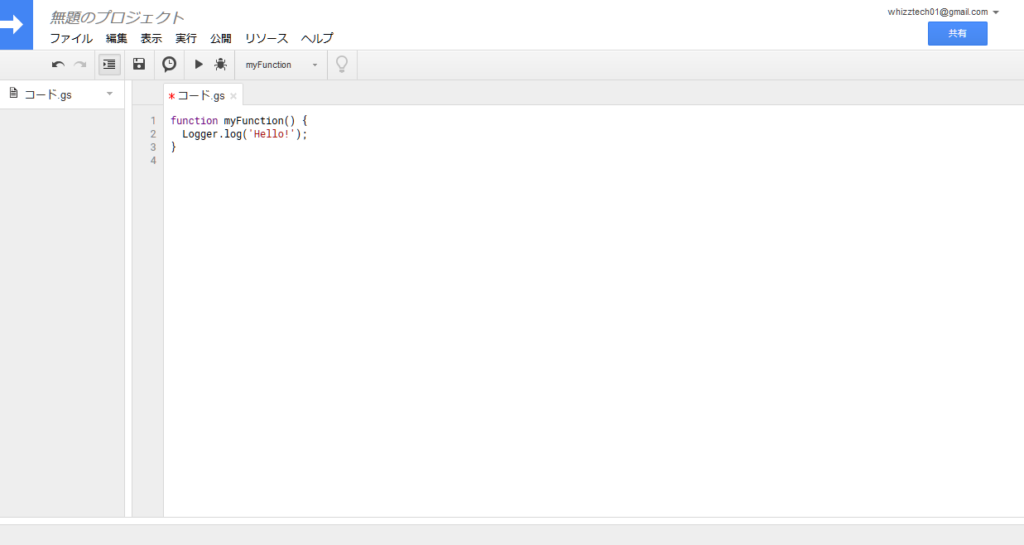Toggle the indent toolbar button
This screenshot has width=1024, height=545.
pyautogui.click(x=109, y=64)
